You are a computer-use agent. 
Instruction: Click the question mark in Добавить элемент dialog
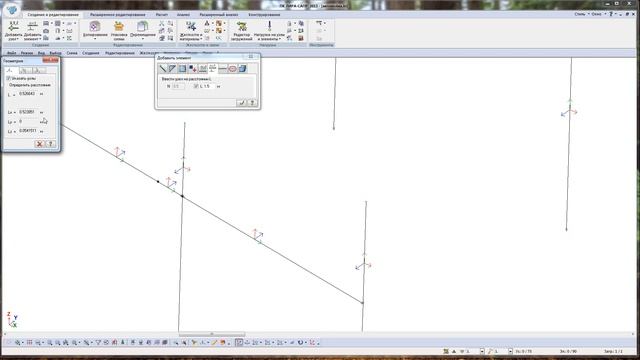tap(252, 103)
